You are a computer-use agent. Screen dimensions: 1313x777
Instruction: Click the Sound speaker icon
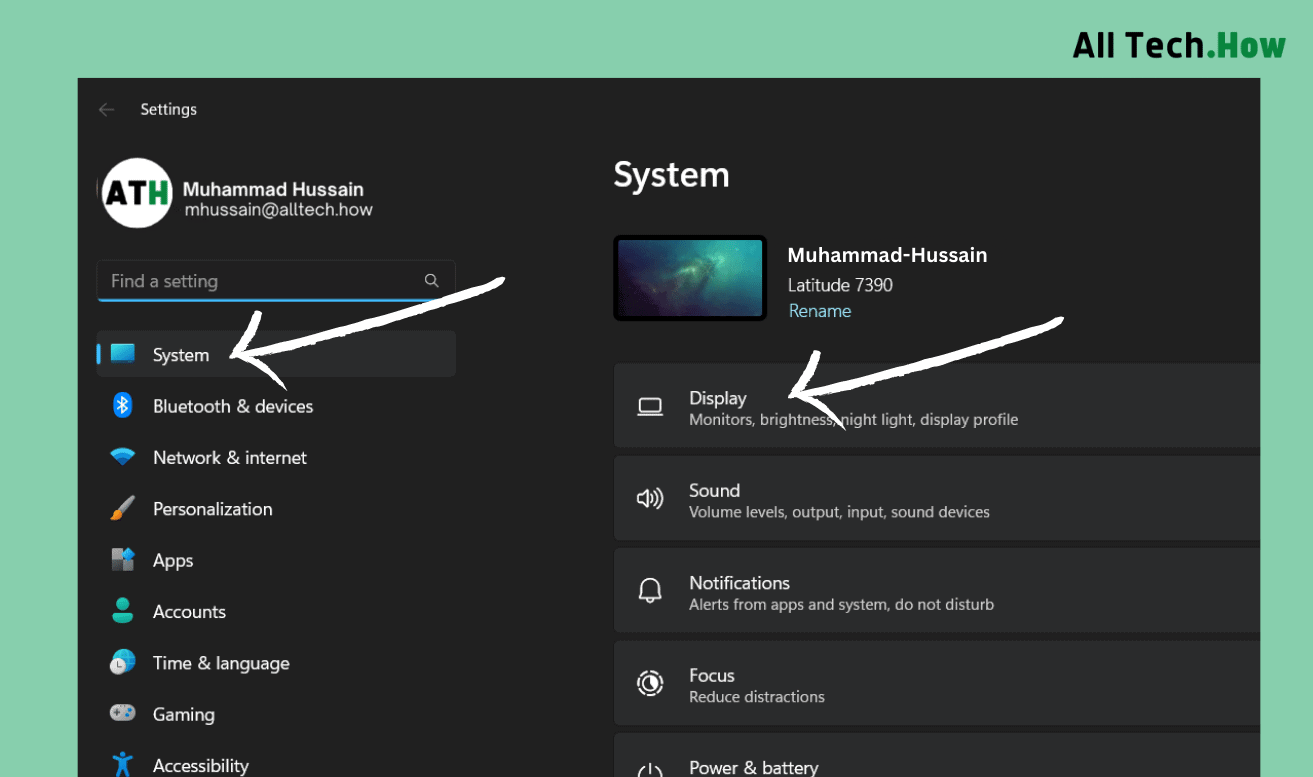[x=650, y=498]
